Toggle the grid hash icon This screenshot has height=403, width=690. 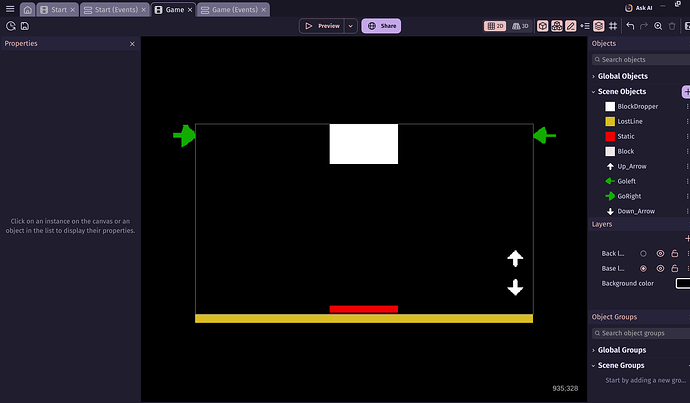(x=613, y=26)
